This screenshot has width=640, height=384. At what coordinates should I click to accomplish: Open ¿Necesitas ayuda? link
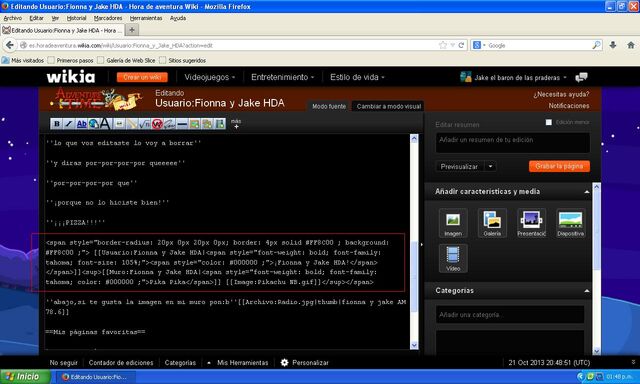pyautogui.click(x=561, y=94)
